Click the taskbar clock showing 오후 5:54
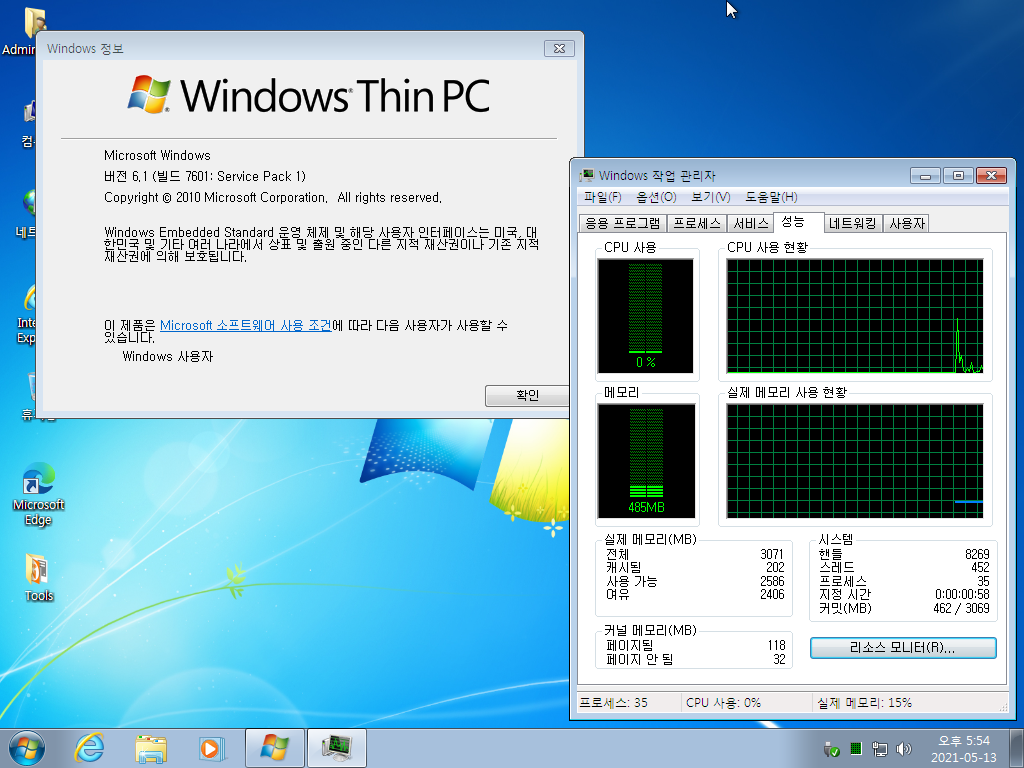 point(963,749)
